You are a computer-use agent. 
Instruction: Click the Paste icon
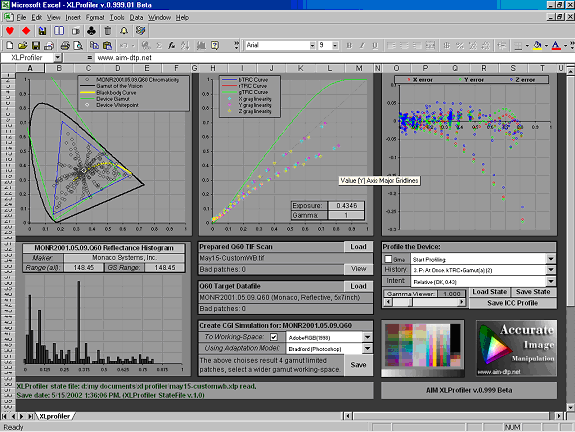coord(107,45)
